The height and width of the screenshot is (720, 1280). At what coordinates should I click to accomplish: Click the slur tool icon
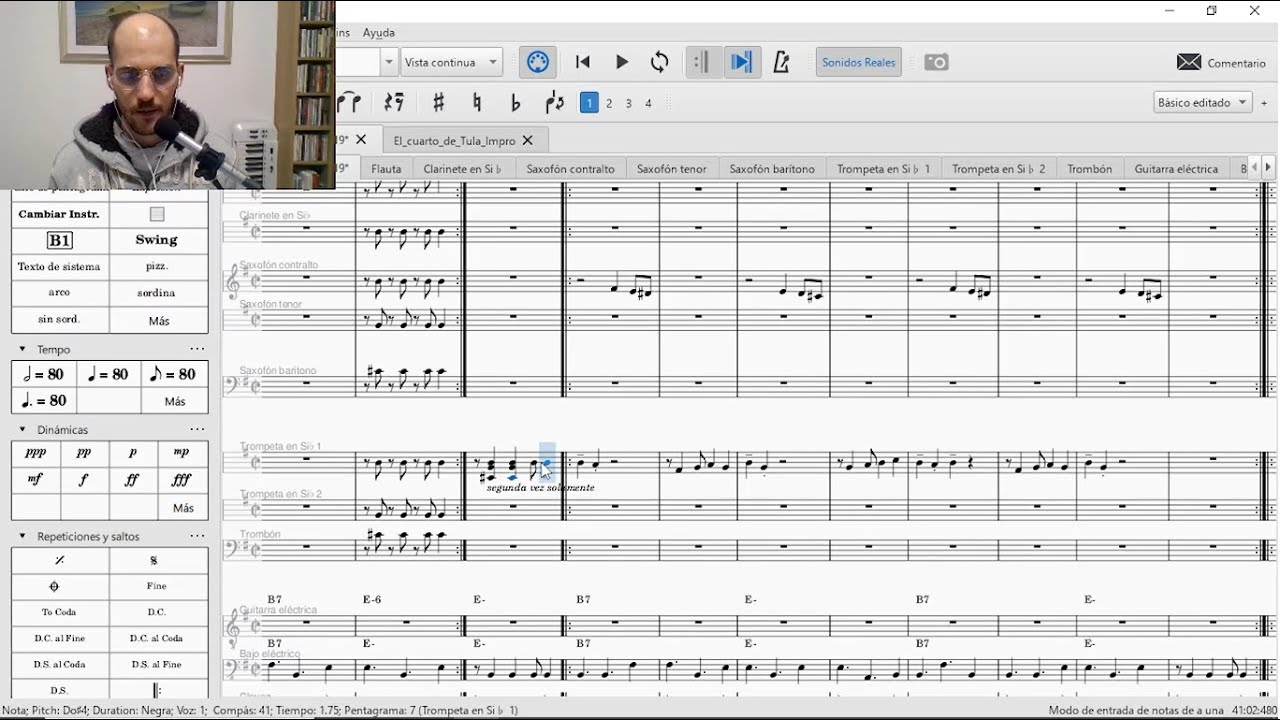(349, 102)
